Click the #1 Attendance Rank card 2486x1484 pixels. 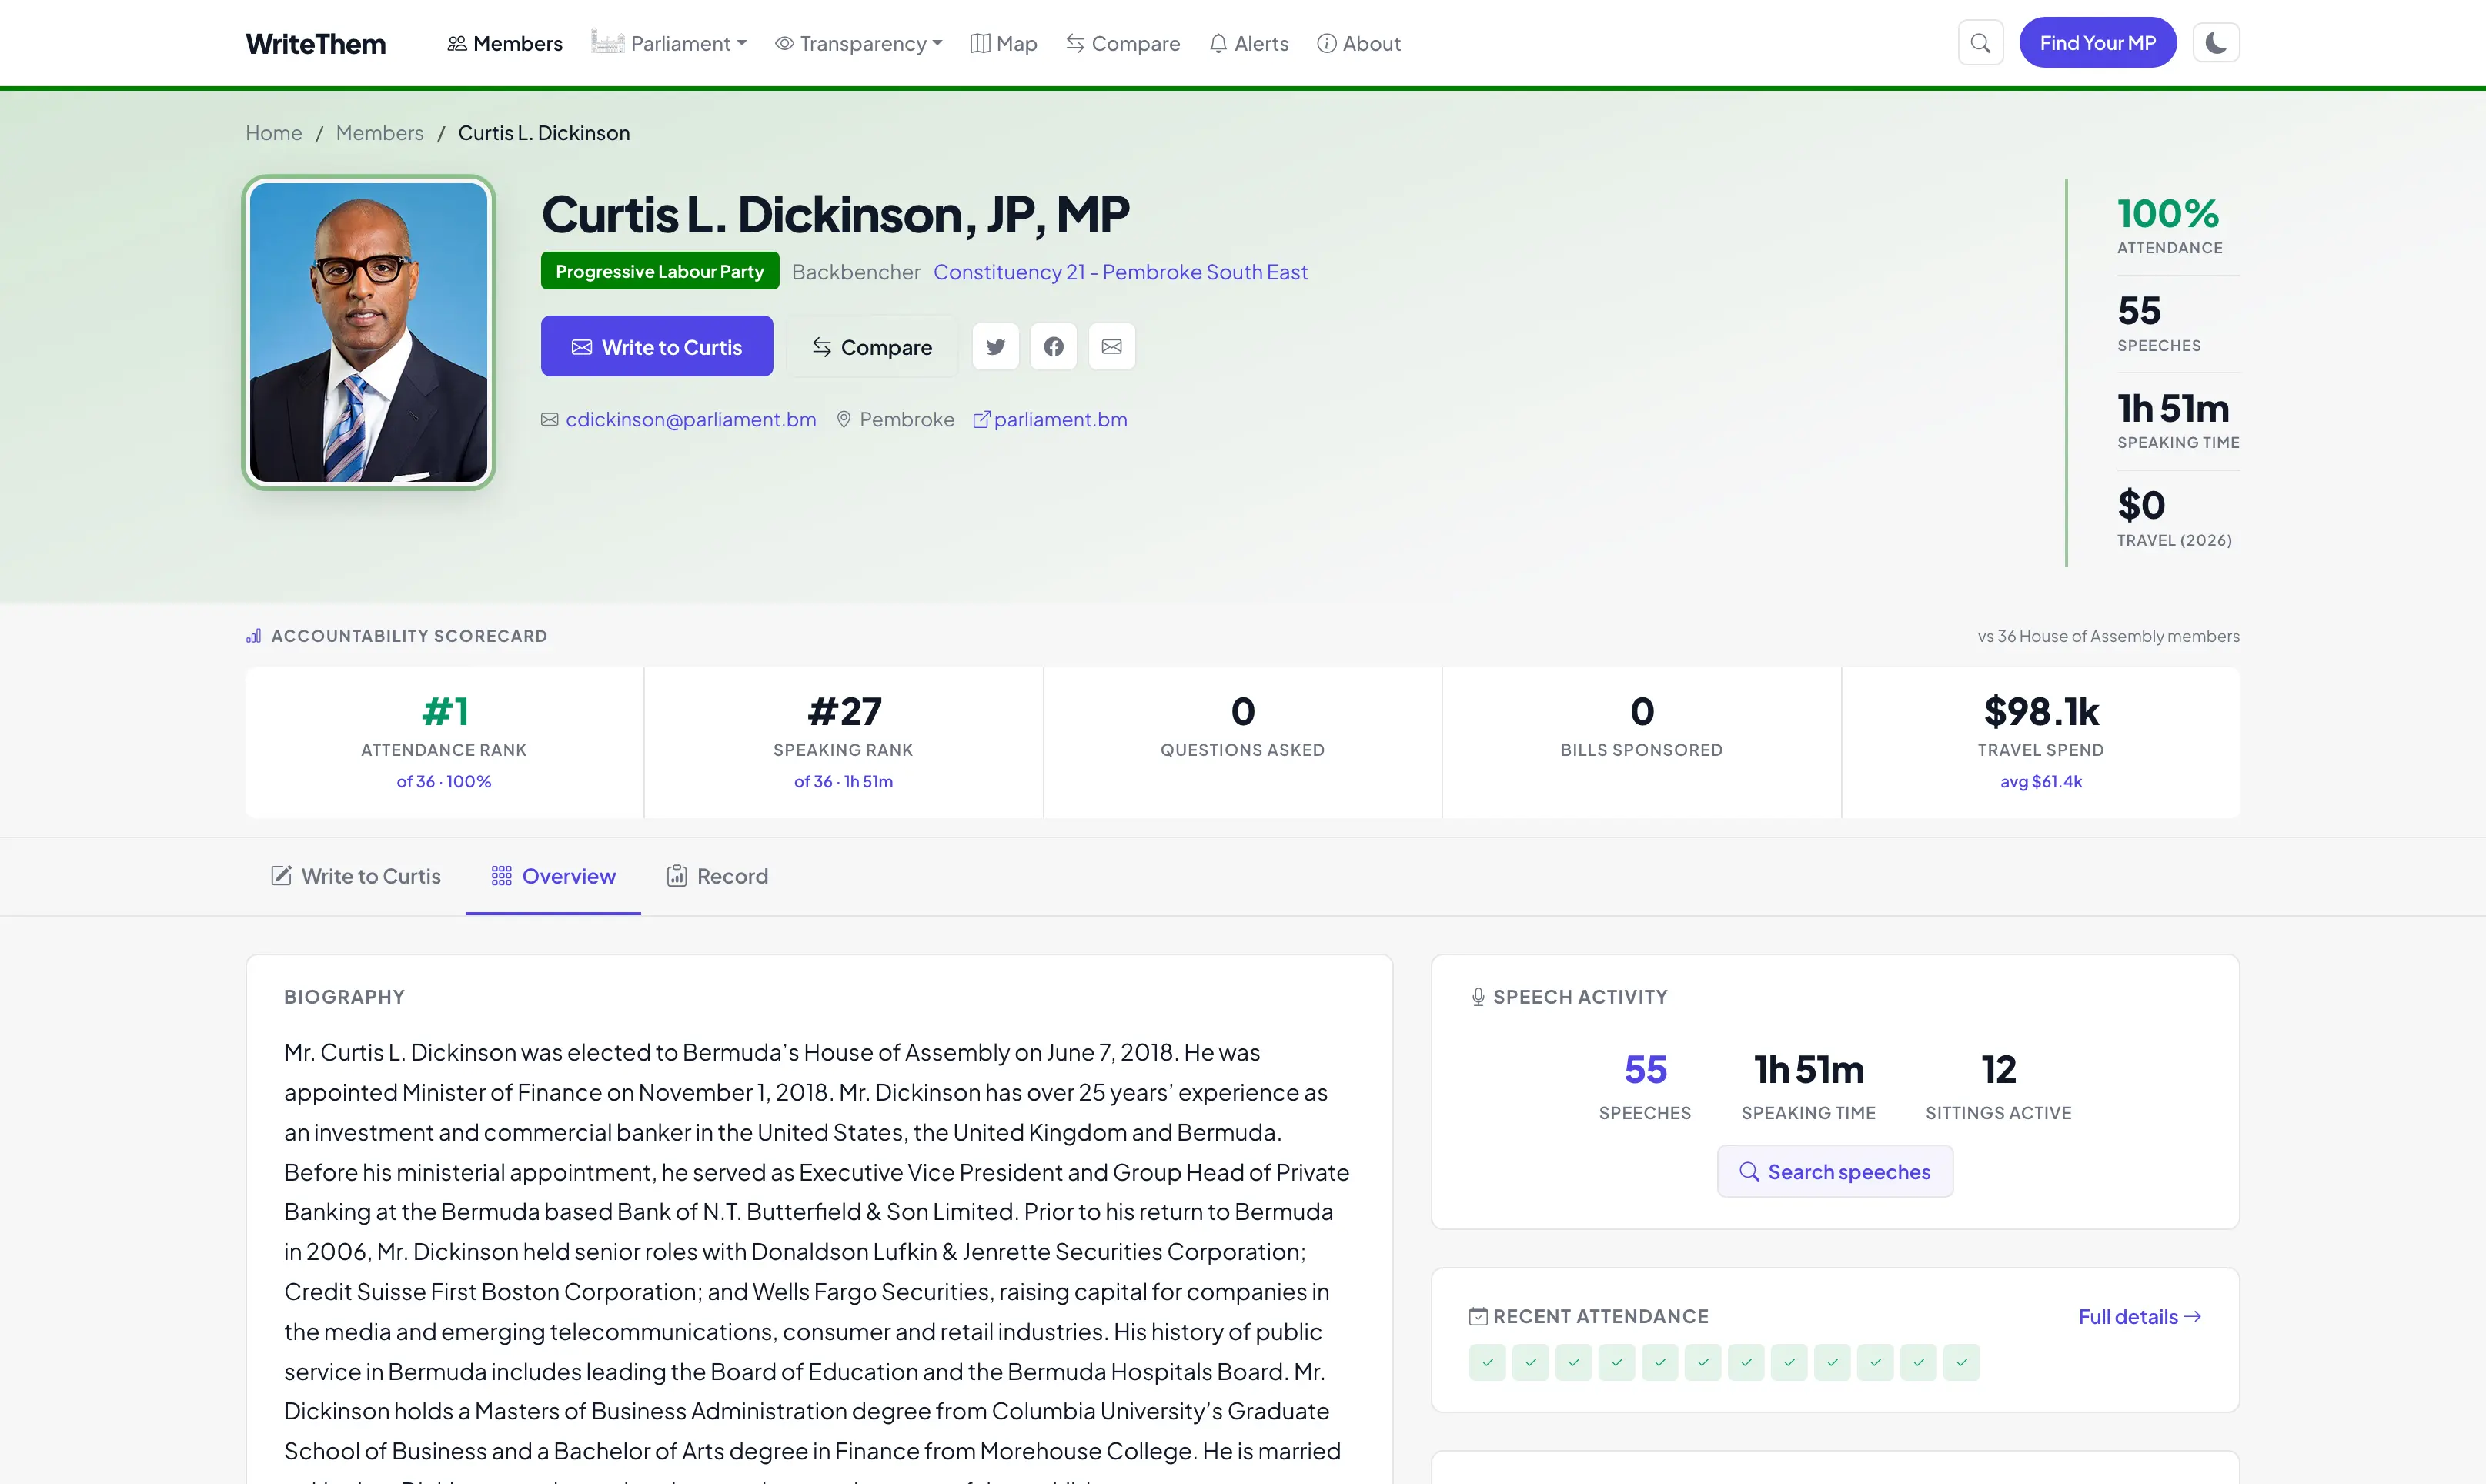click(444, 743)
